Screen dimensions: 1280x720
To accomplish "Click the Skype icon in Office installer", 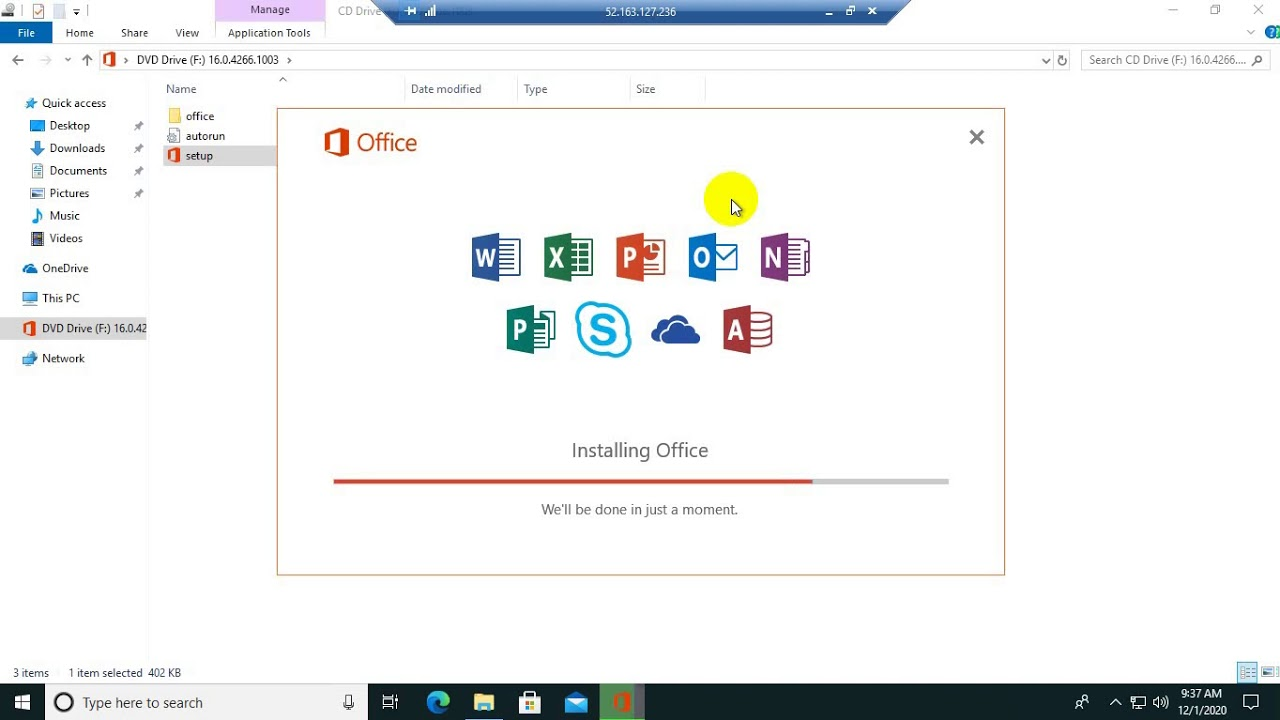I will click(x=603, y=329).
